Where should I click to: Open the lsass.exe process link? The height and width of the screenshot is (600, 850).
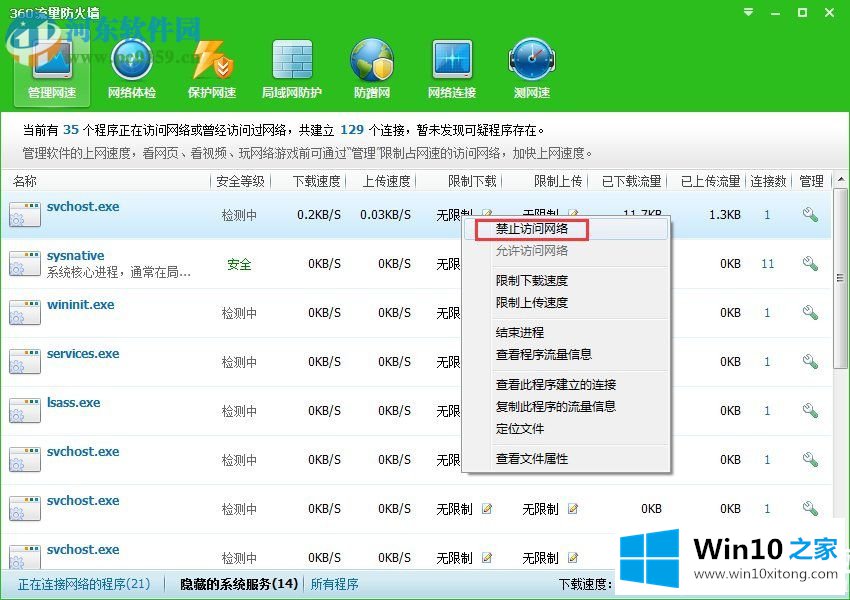click(x=73, y=403)
